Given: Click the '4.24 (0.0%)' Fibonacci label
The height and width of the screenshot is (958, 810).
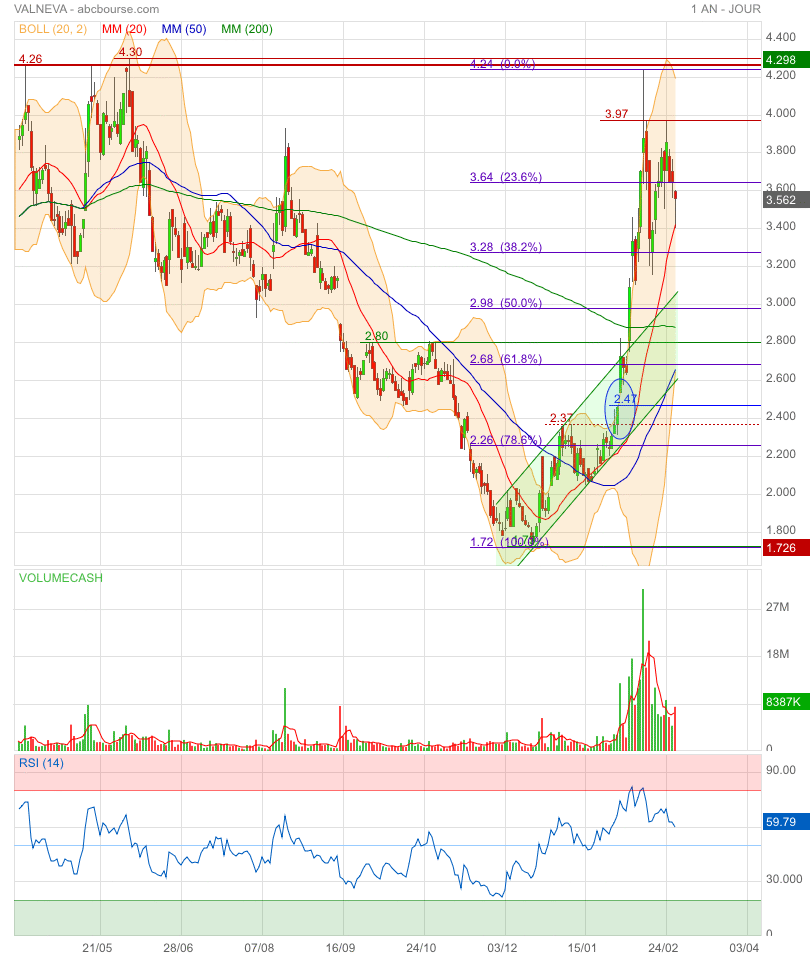Looking at the screenshot, I should point(503,64).
